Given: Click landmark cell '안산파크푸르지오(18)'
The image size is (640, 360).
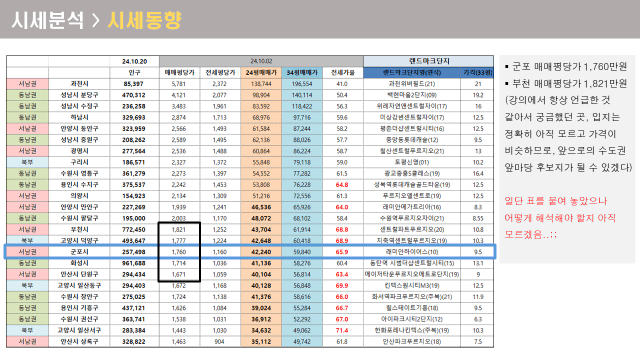Looking at the screenshot, I should (412, 342).
